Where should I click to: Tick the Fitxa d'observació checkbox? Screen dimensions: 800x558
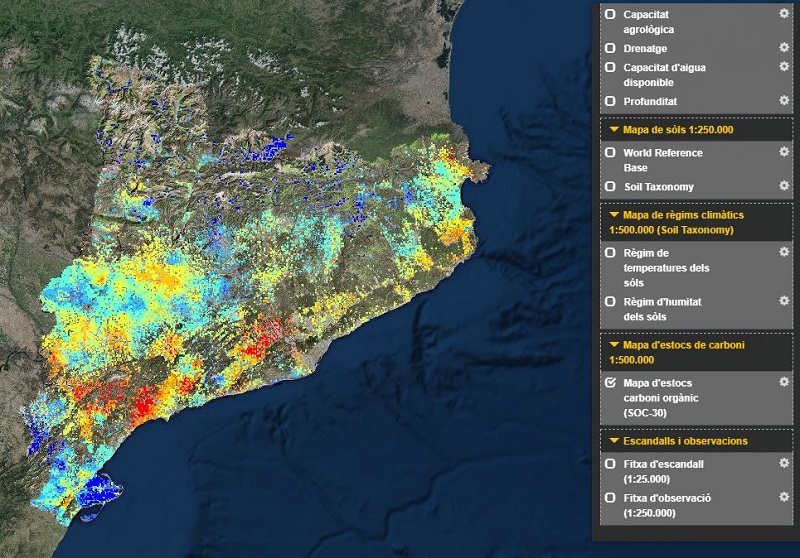coord(610,497)
